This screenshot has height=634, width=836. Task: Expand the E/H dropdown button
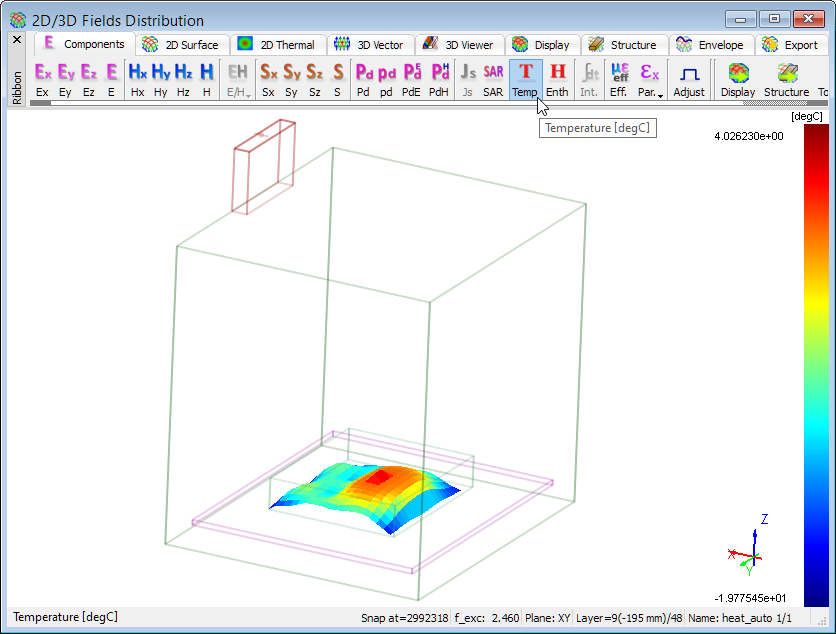point(238,79)
